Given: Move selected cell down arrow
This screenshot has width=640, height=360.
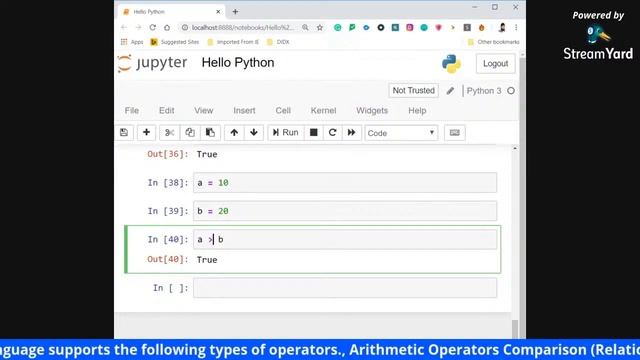Looking at the screenshot, I should (x=254, y=133).
